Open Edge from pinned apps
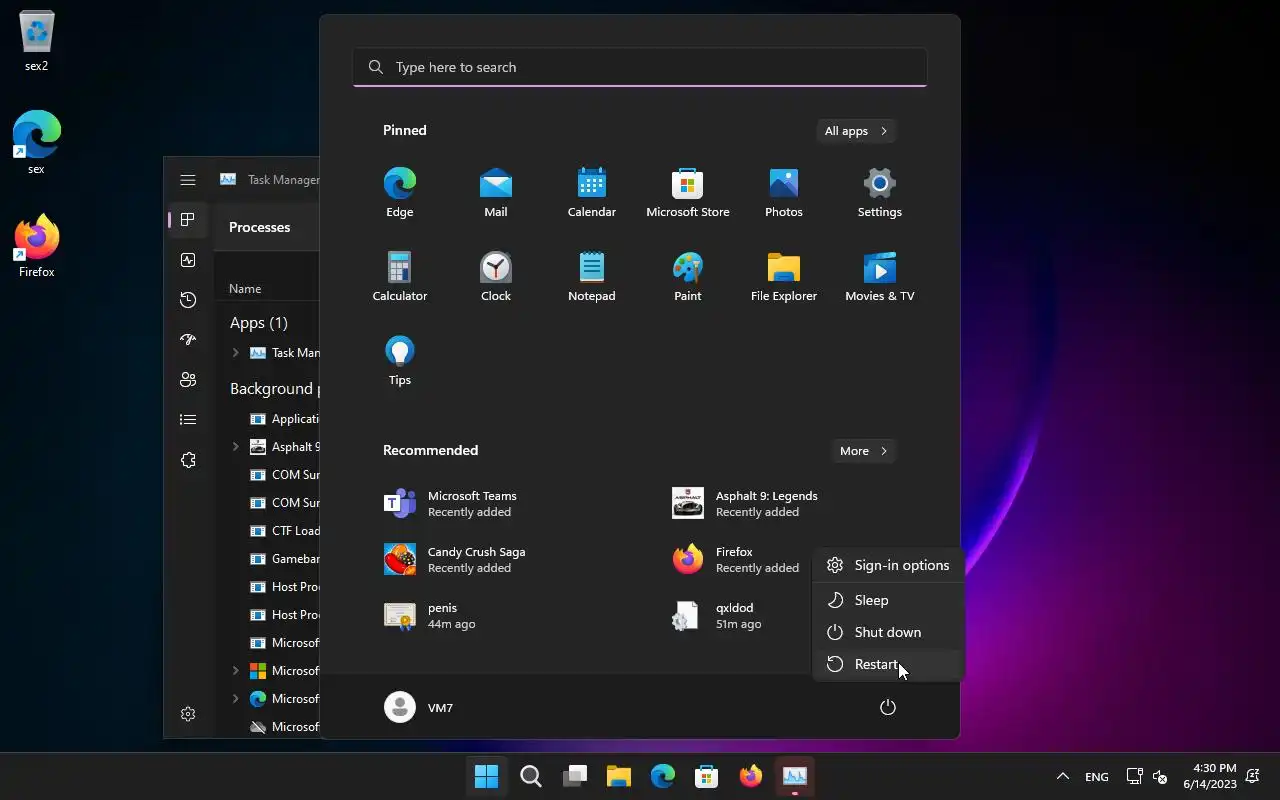Screen dimensions: 1280x800 [399, 193]
